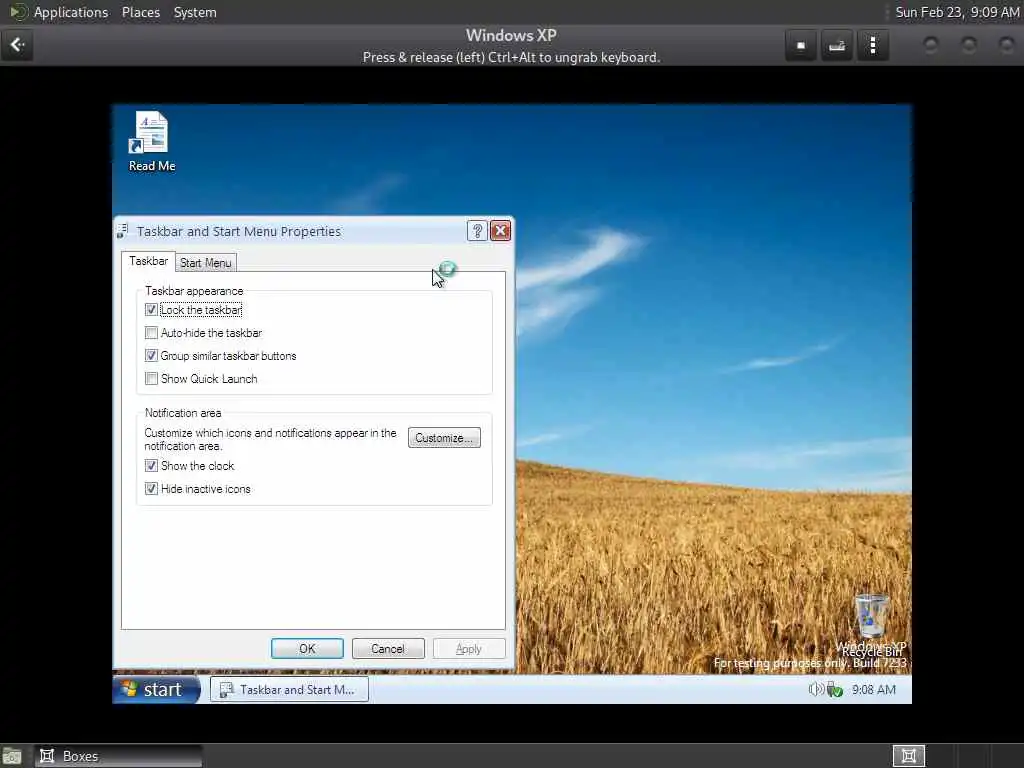Click the Customize... button
This screenshot has width=1024, height=768.
(x=444, y=438)
